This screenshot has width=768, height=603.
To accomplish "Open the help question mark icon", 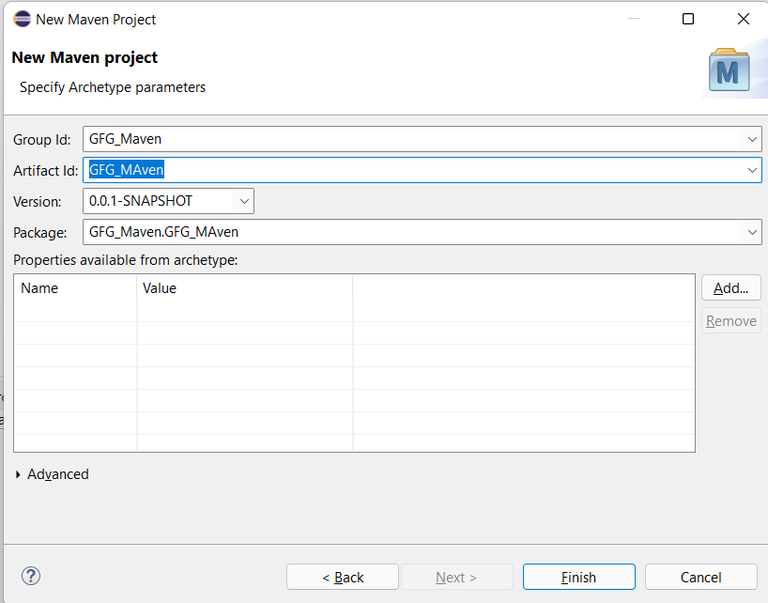I will pyautogui.click(x=31, y=576).
